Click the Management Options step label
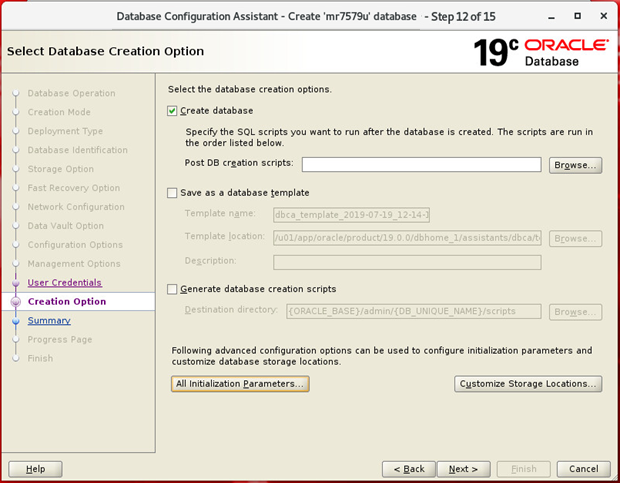 click(x=74, y=264)
